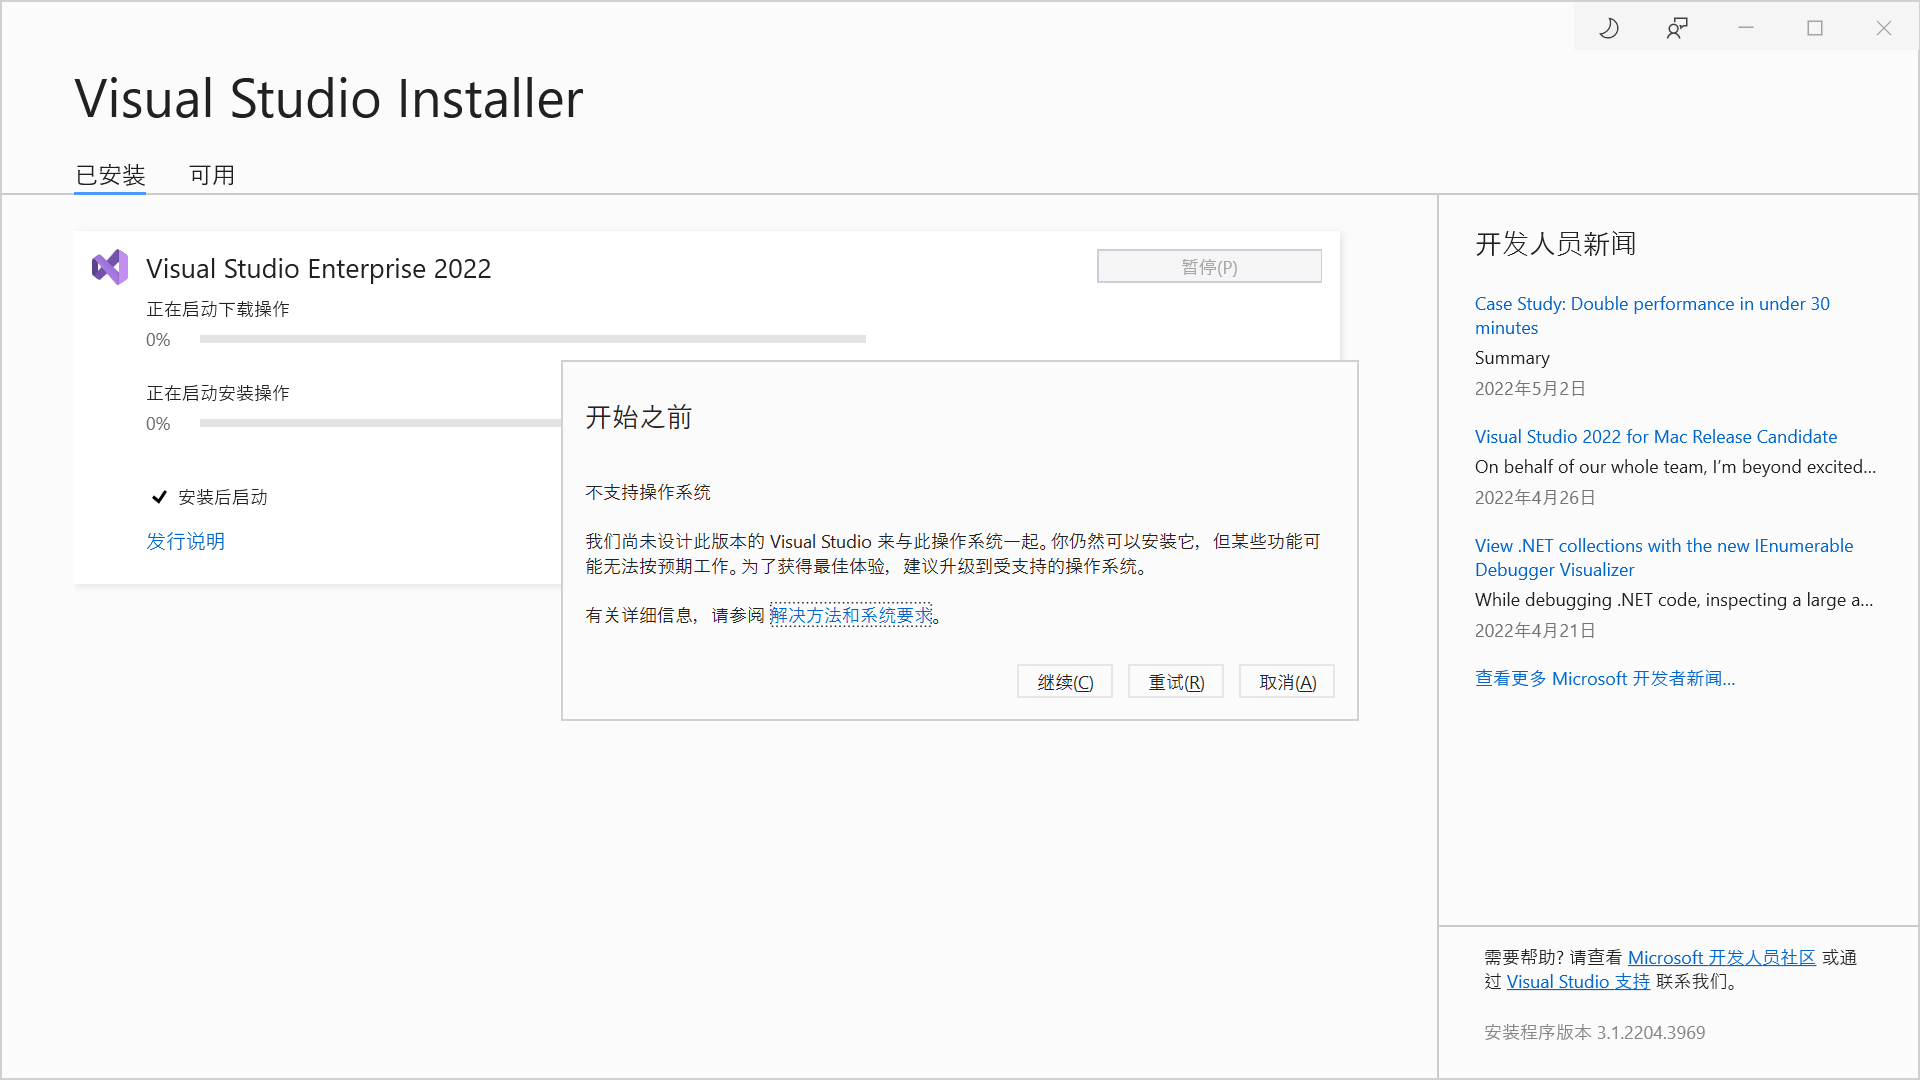This screenshot has height=1080, width=1920.
Task: Switch to the 可用 tab
Action: (212, 175)
